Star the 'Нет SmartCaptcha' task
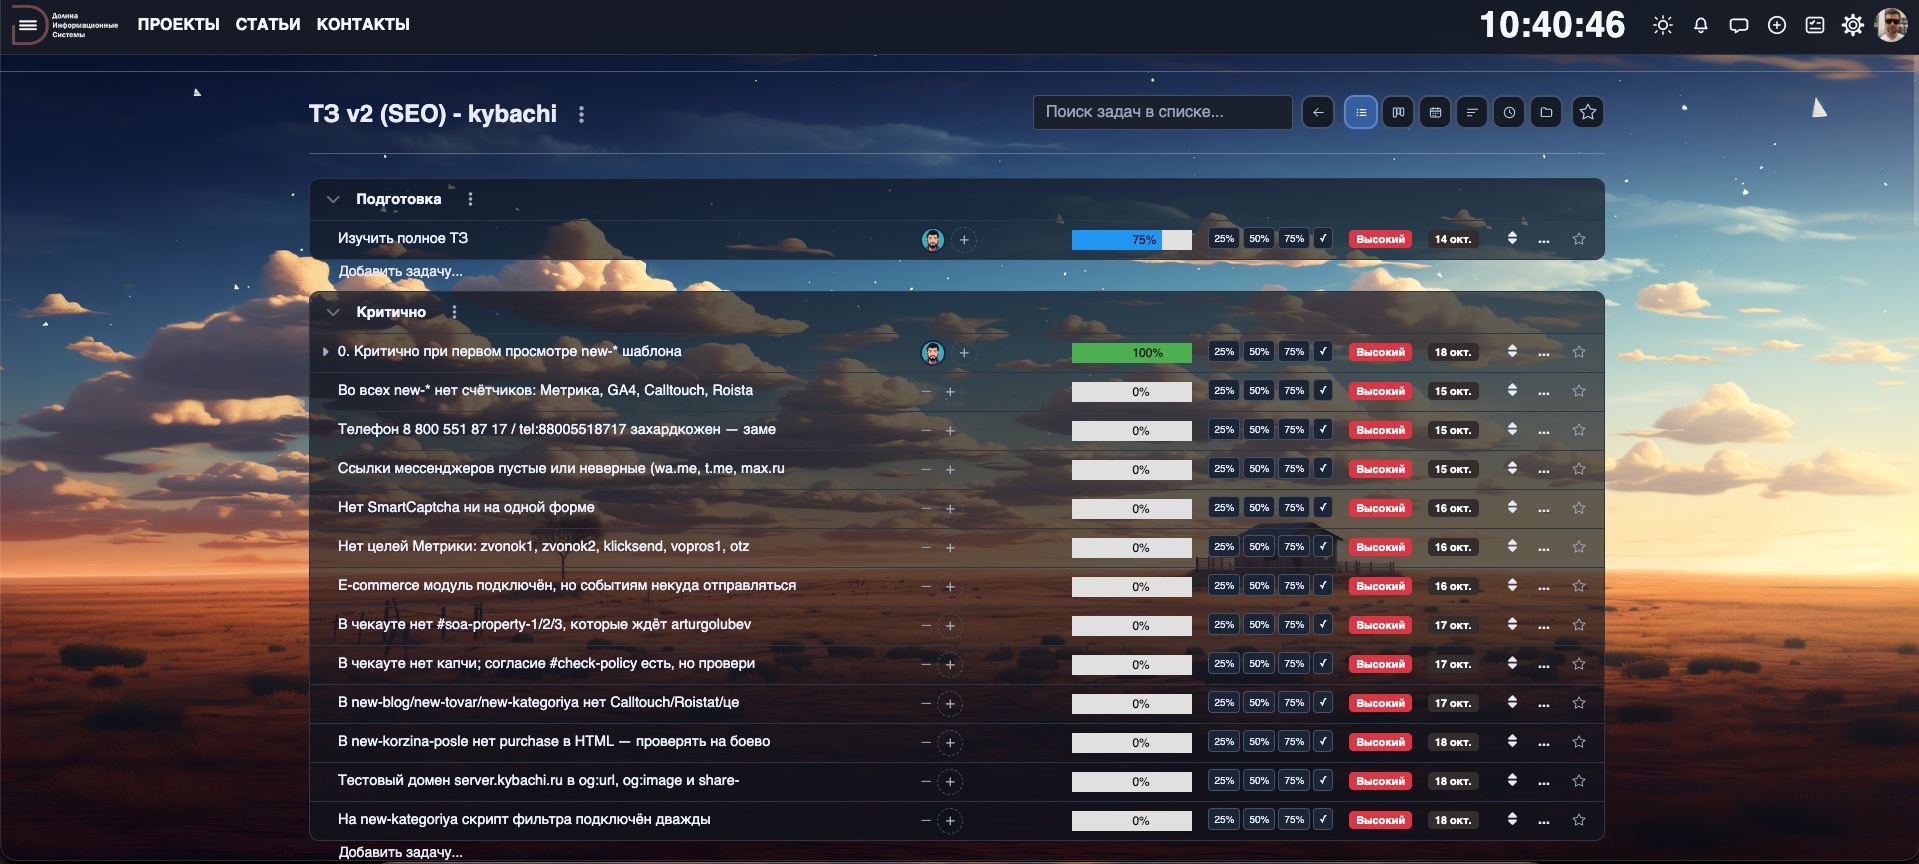Screen dimensions: 1919x864 (1579, 508)
